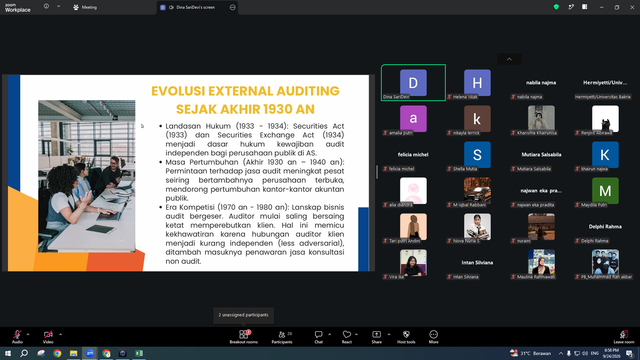Open Windows Start menu

[x=8, y=353]
